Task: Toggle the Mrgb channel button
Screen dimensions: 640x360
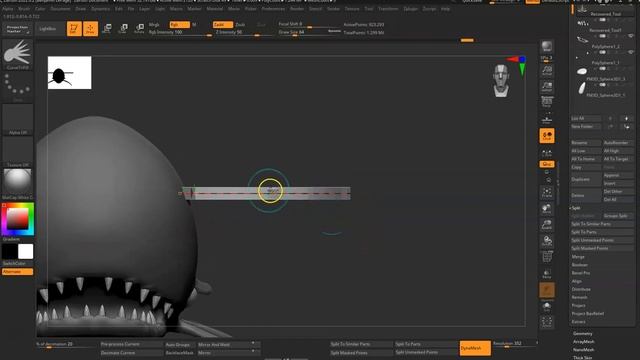Action: click(154, 24)
